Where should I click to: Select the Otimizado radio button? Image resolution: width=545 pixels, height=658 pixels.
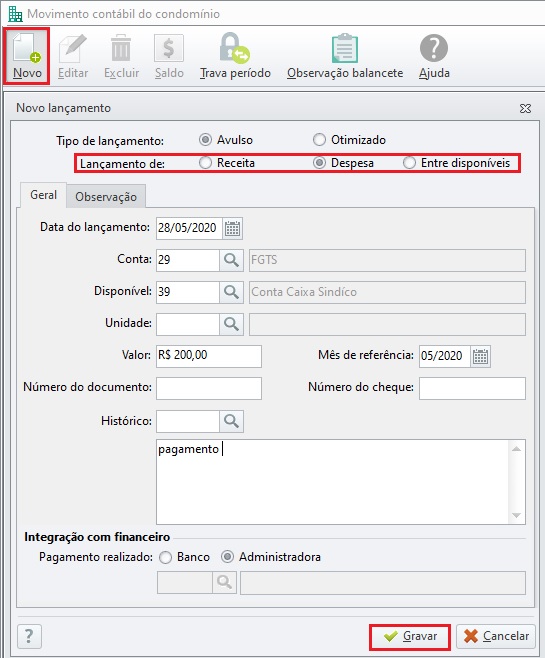(319, 140)
